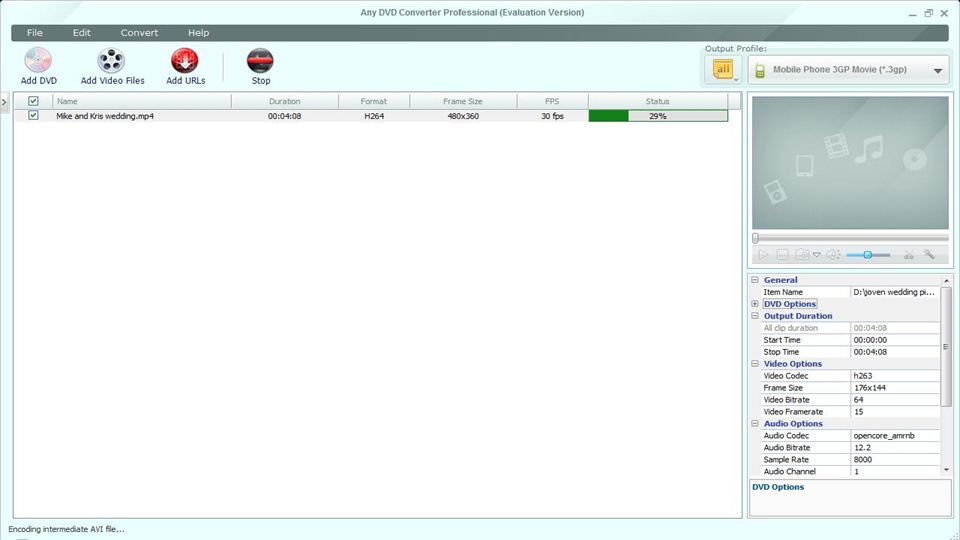
Task: Click the video preview area
Action: 850,162
